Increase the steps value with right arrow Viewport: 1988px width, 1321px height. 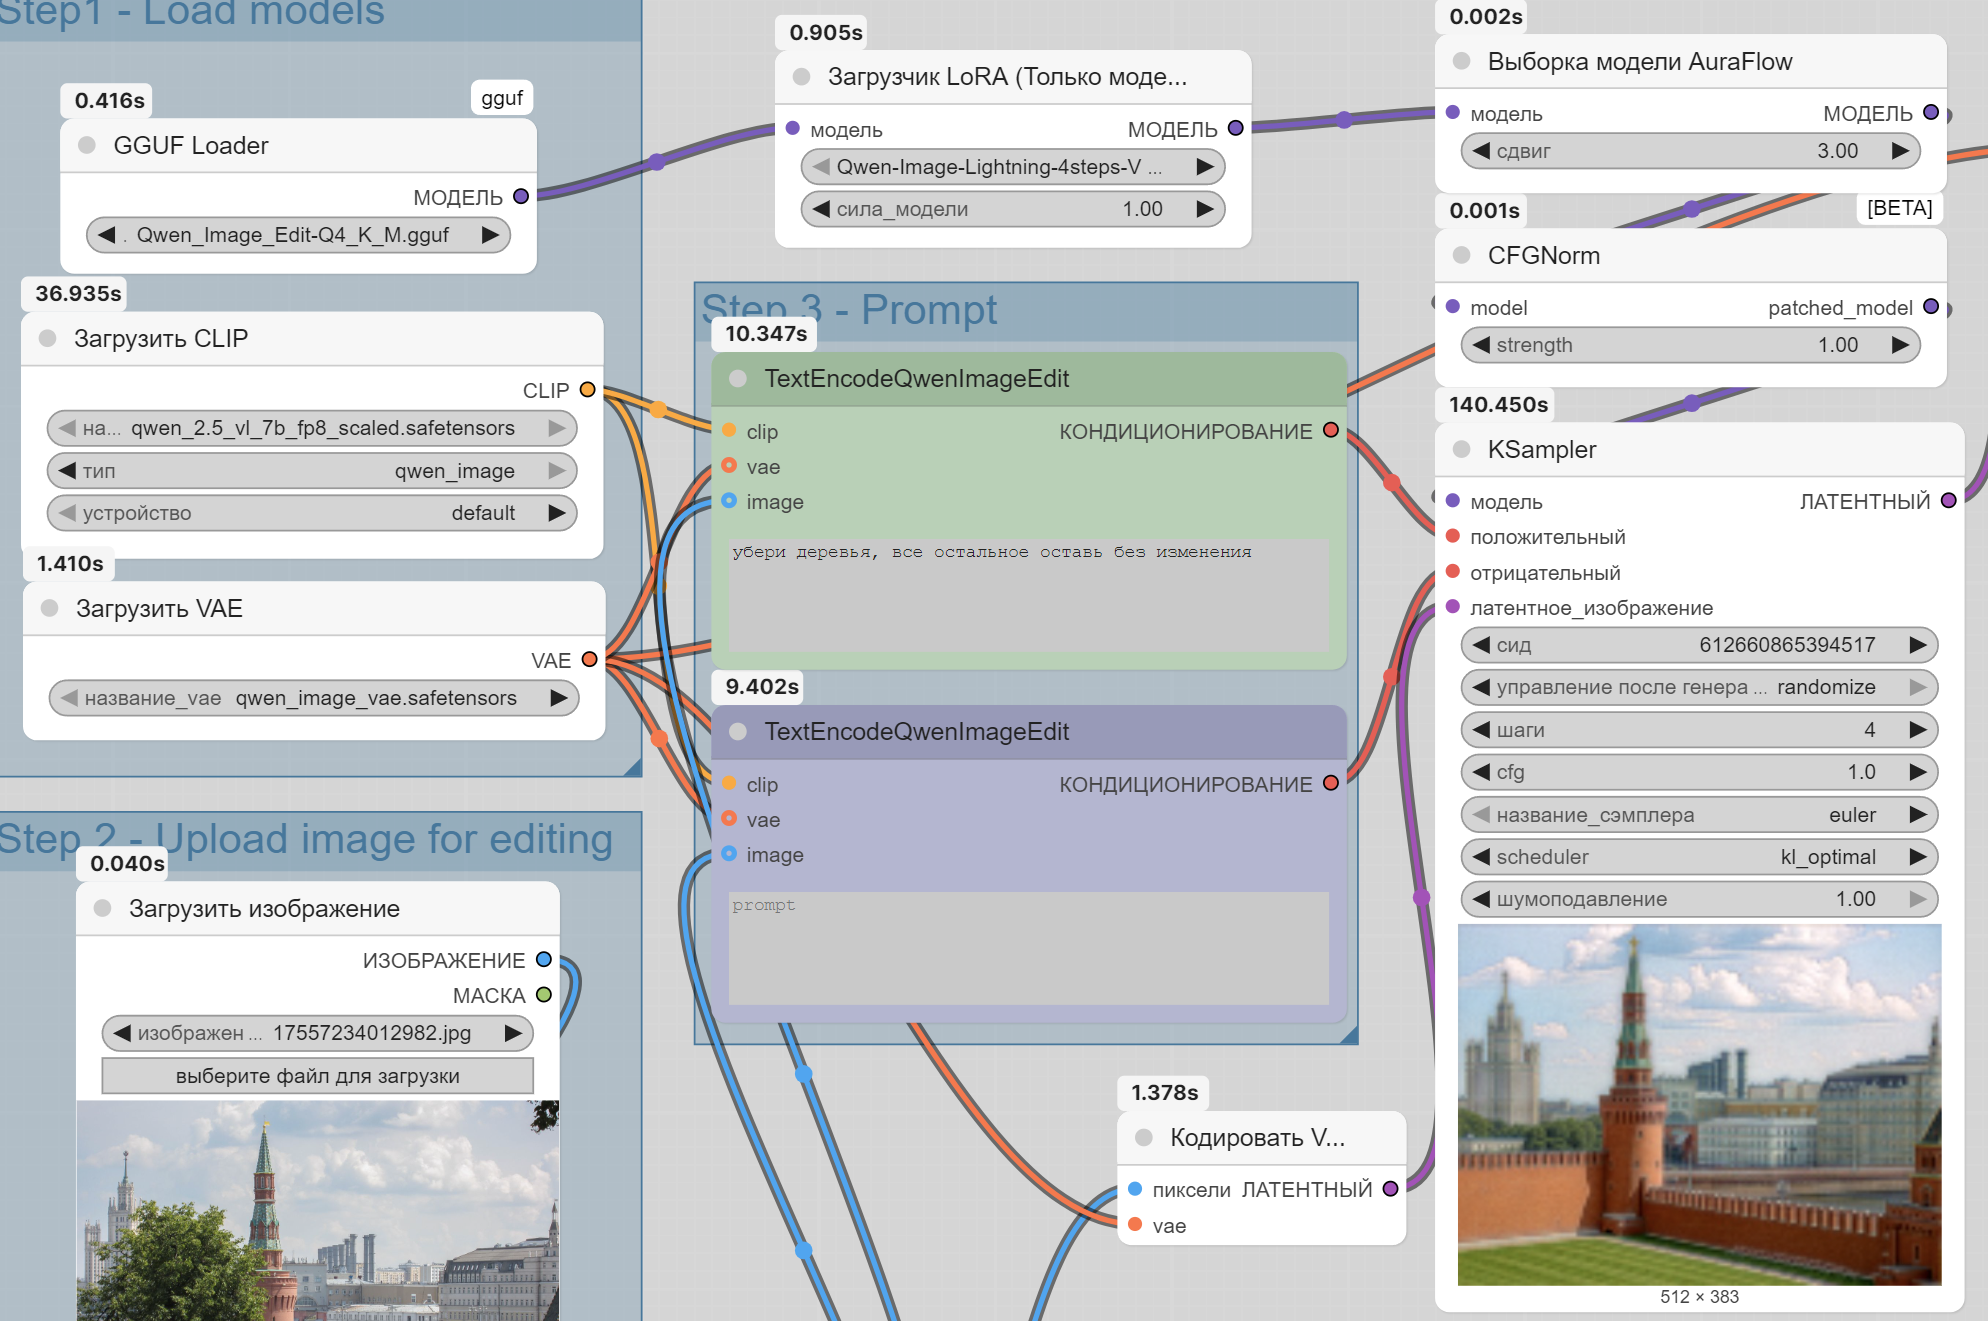[x=1917, y=730]
